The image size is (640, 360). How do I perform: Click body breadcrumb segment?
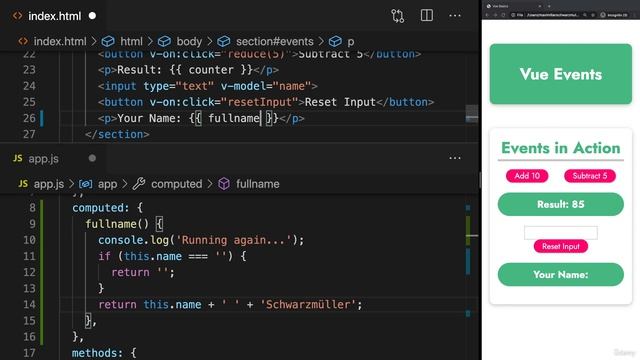pyautogui.click(x=189, y=41)
